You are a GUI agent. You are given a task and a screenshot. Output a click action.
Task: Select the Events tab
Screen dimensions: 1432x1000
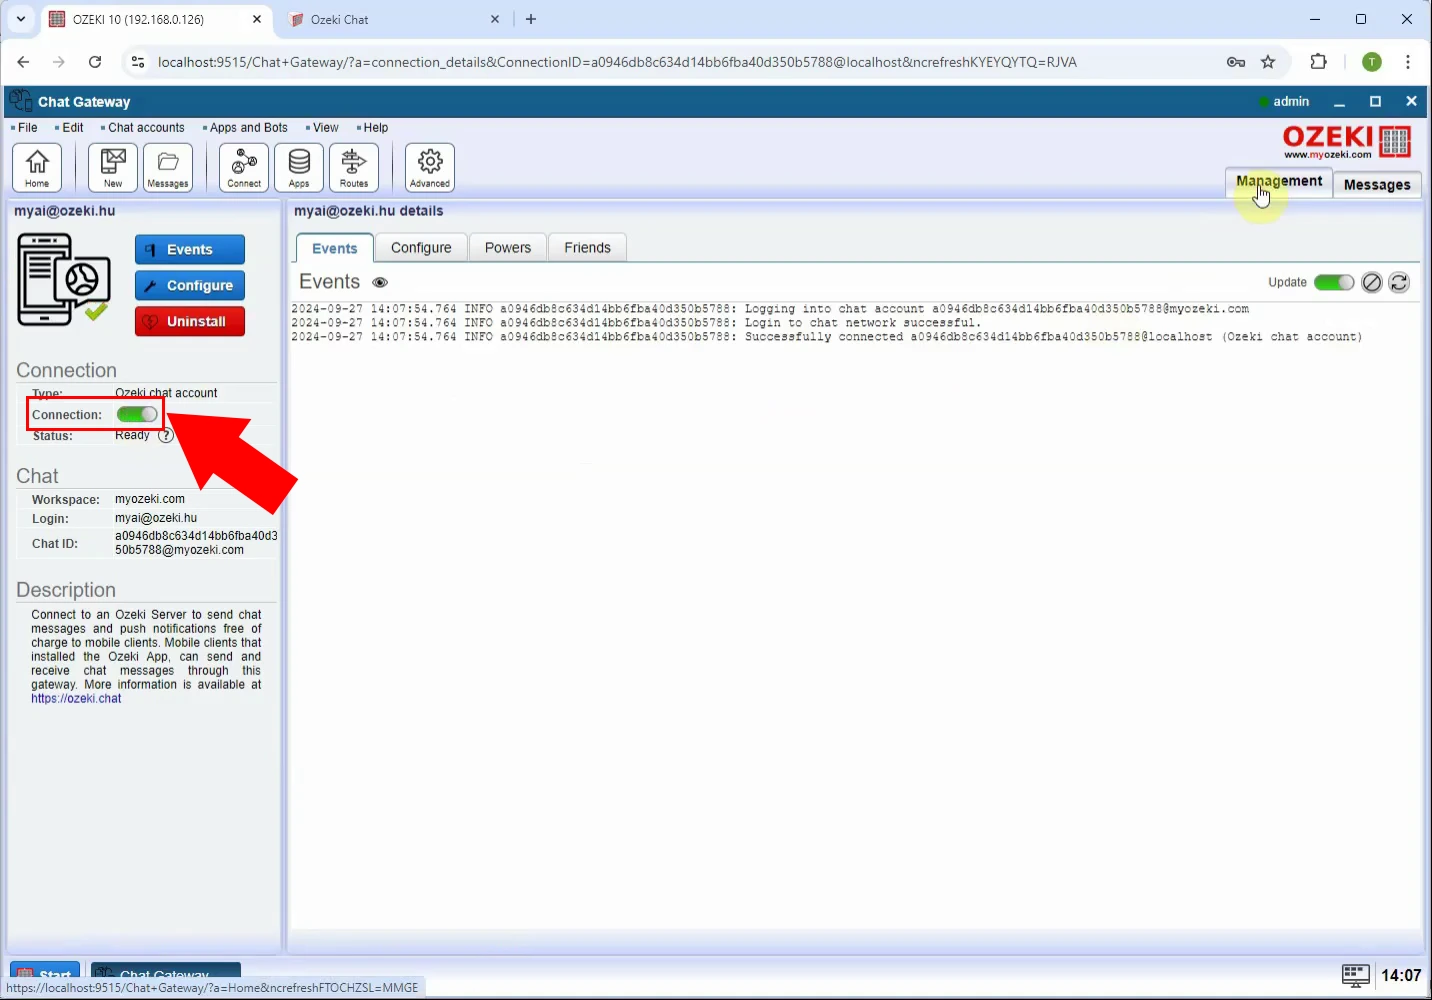334,248
